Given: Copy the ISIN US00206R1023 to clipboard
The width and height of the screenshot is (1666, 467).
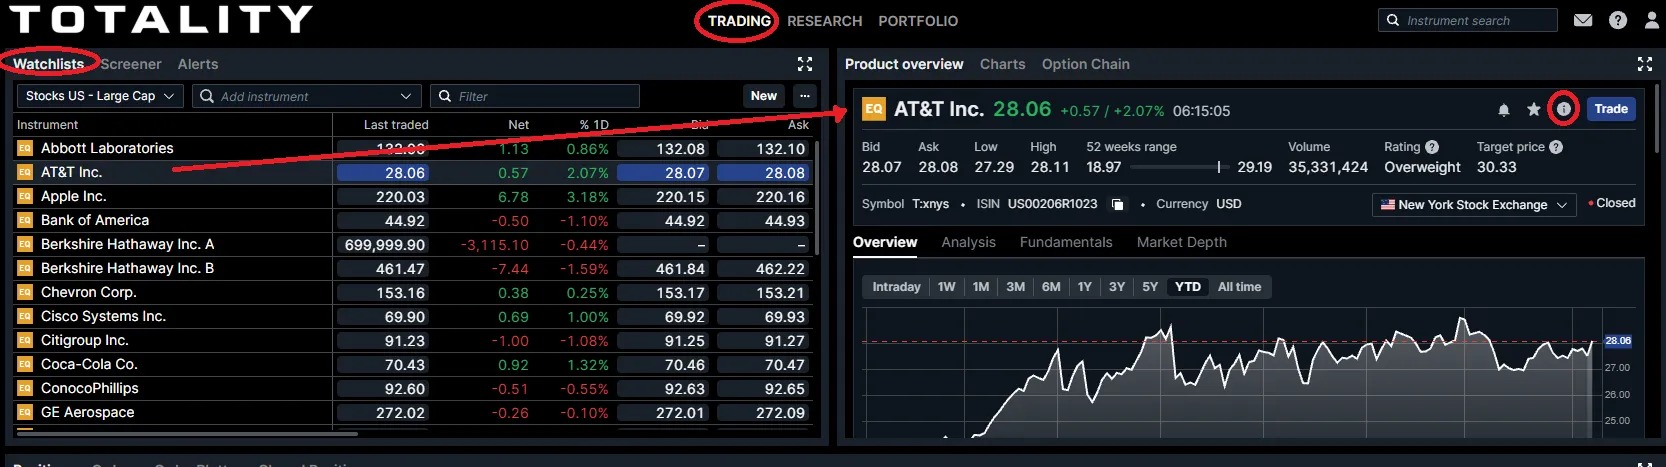Looking at the screenshot, I should click(x=1118, y=204).
